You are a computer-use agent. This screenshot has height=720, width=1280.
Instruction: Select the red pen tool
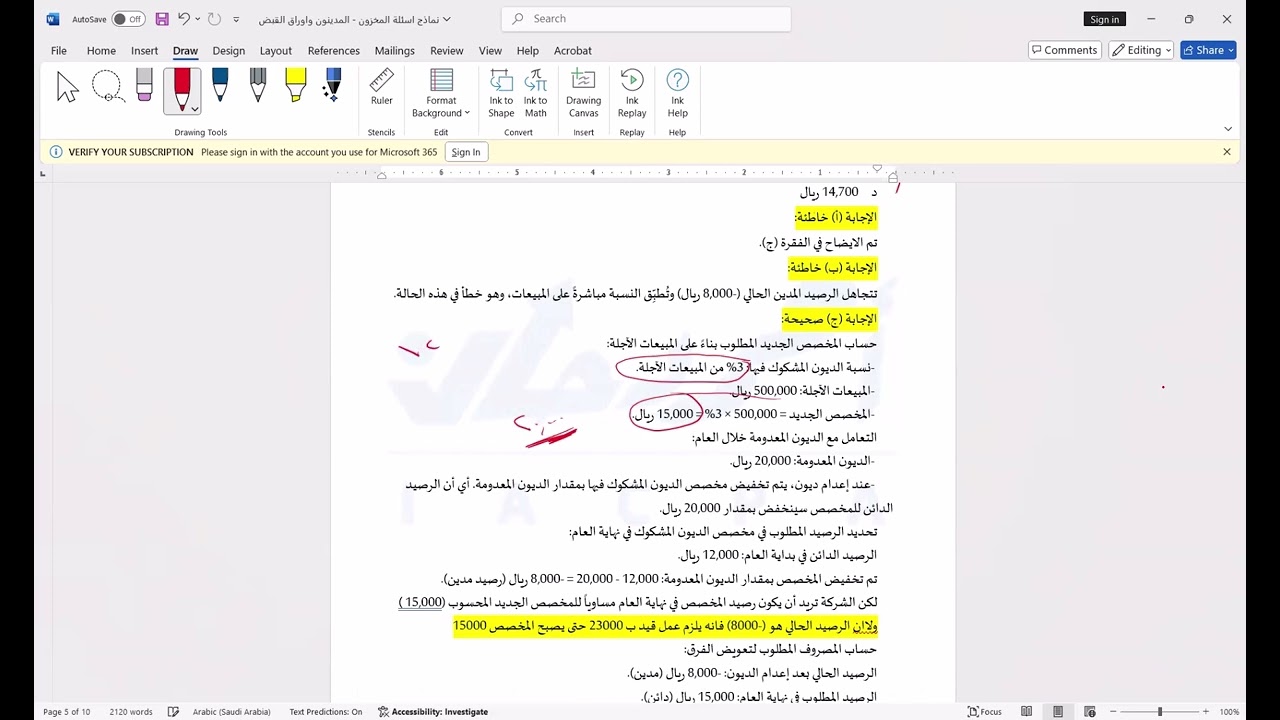click(x=182, y=90)
